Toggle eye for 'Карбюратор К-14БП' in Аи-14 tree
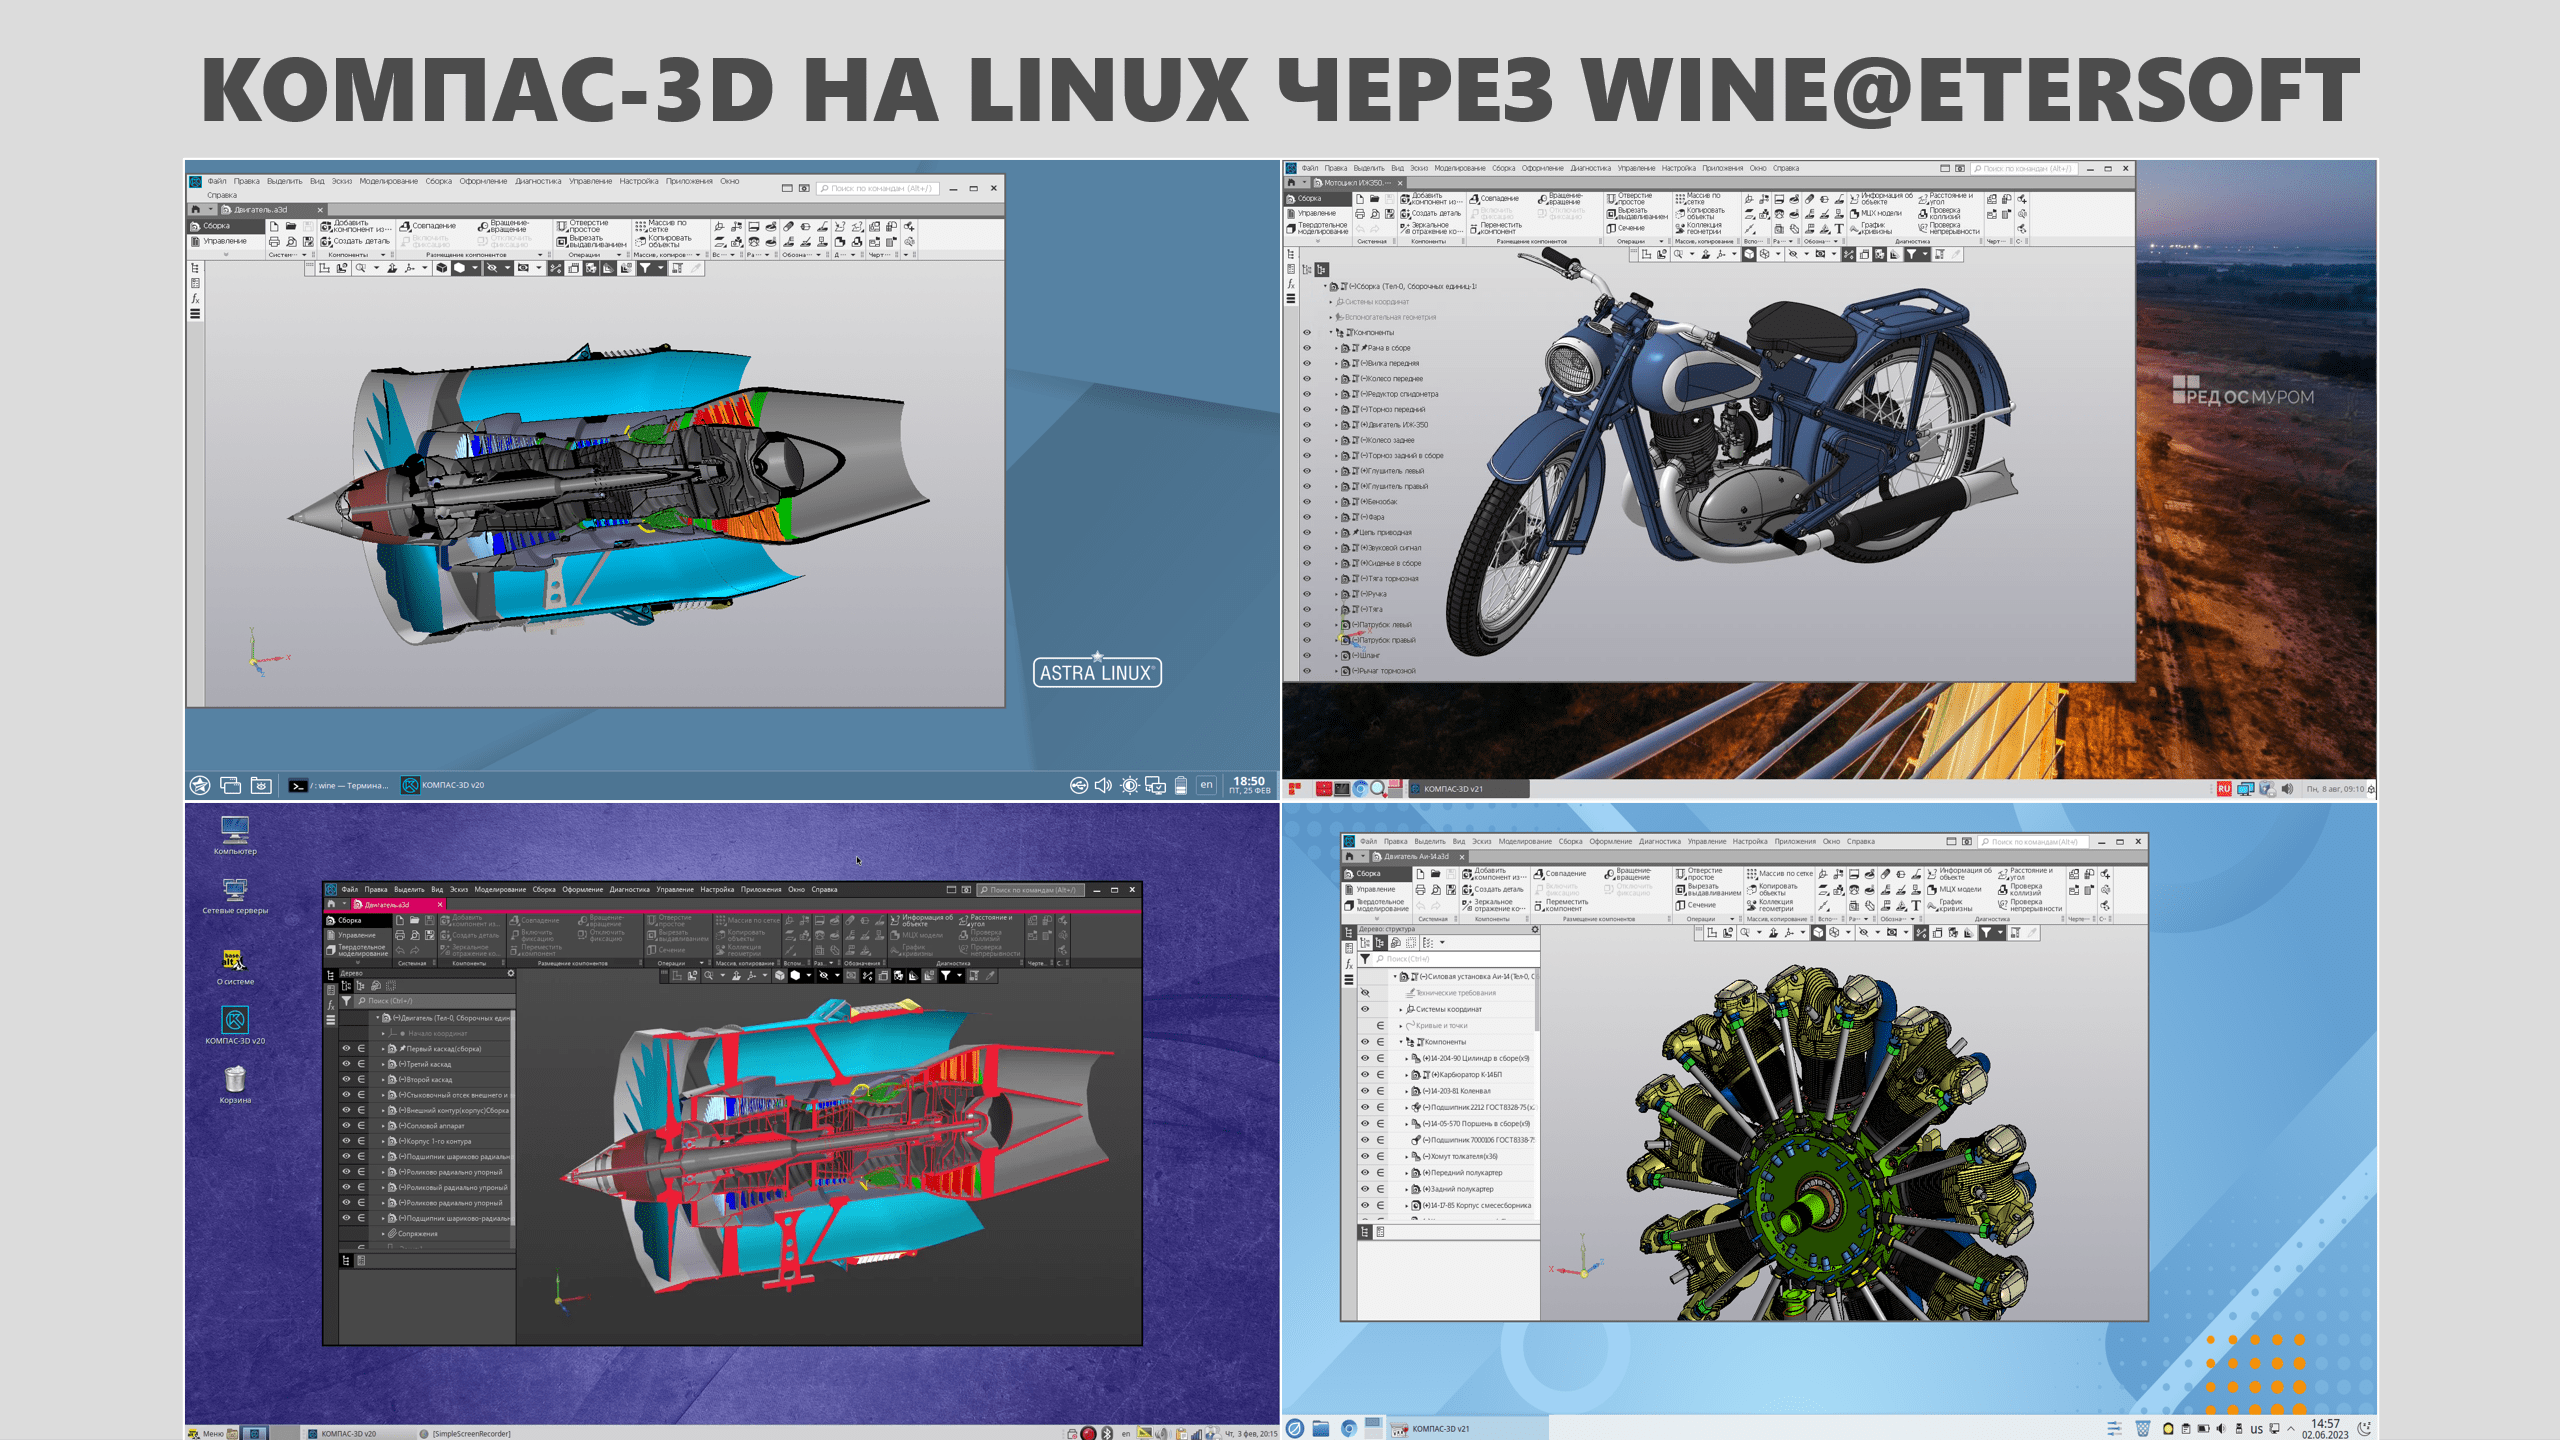 [x=1365, y=1075]
